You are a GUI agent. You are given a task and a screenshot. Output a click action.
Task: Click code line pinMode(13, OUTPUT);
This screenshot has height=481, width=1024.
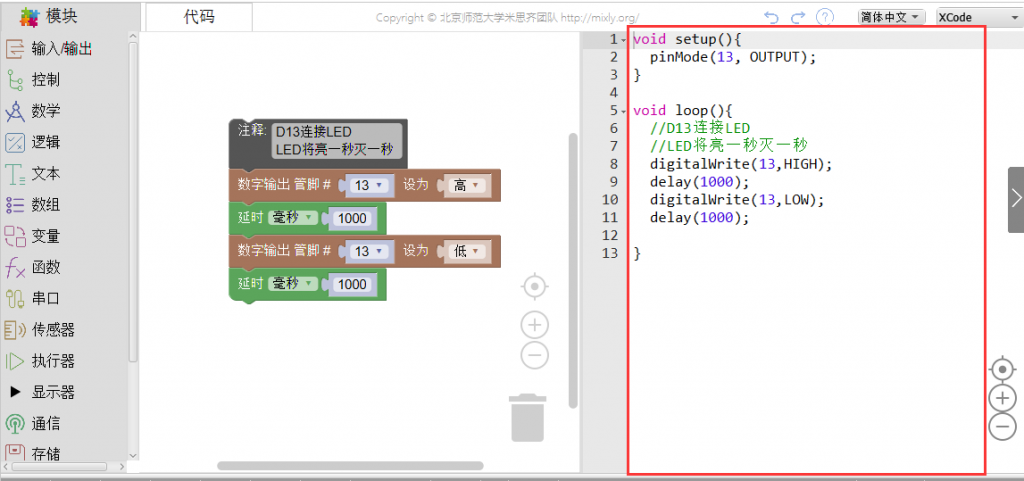click(733, 57)
